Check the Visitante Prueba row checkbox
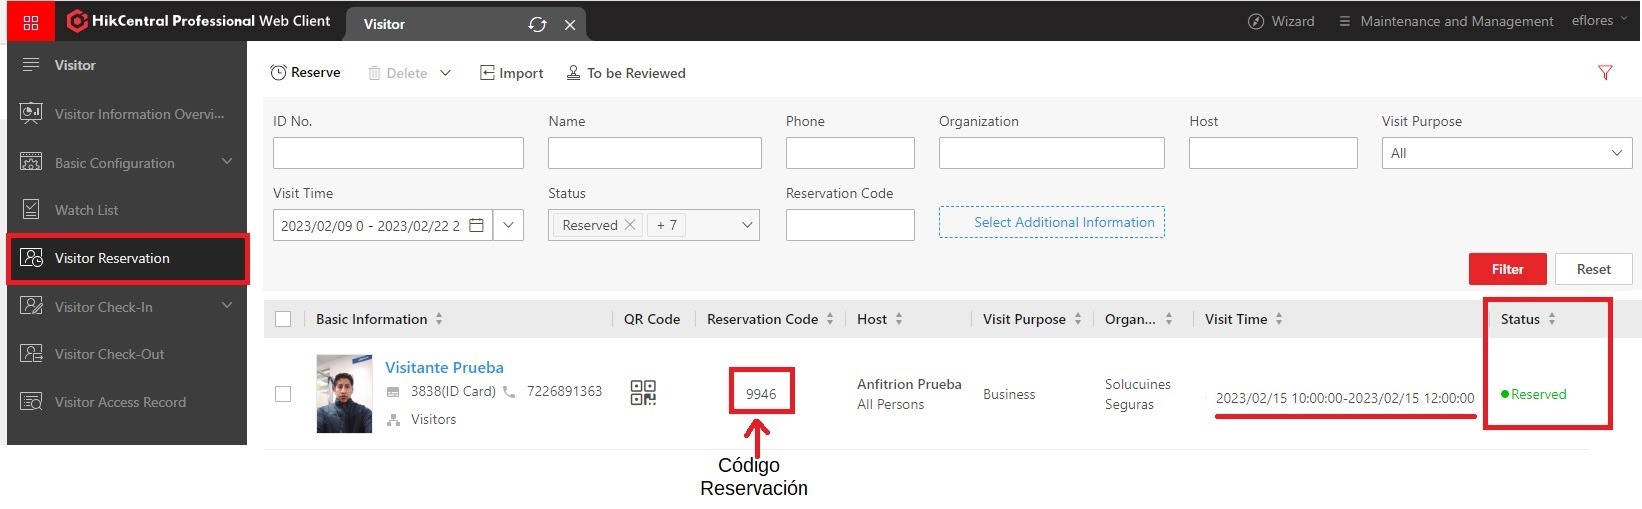 (283, 394)
